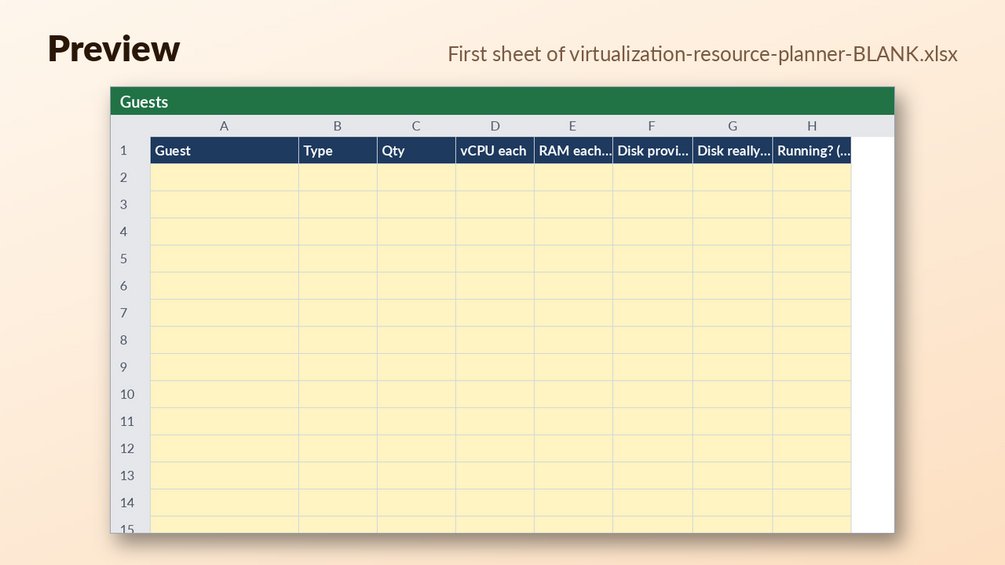Click the 'Guest' header cell
Screen dimensions: 1005x565
coord(224,151)
